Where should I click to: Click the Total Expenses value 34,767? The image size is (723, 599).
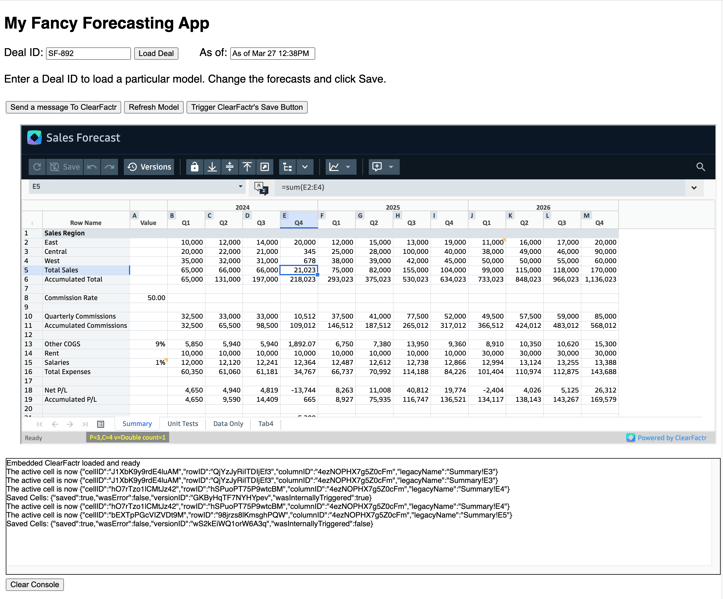299,372
